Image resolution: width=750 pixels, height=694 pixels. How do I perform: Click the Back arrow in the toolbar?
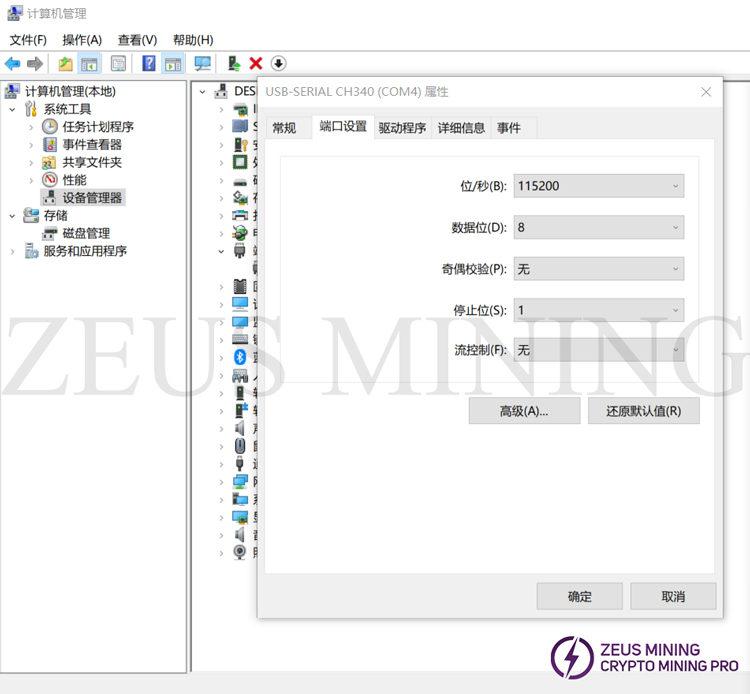pos(13,64)
